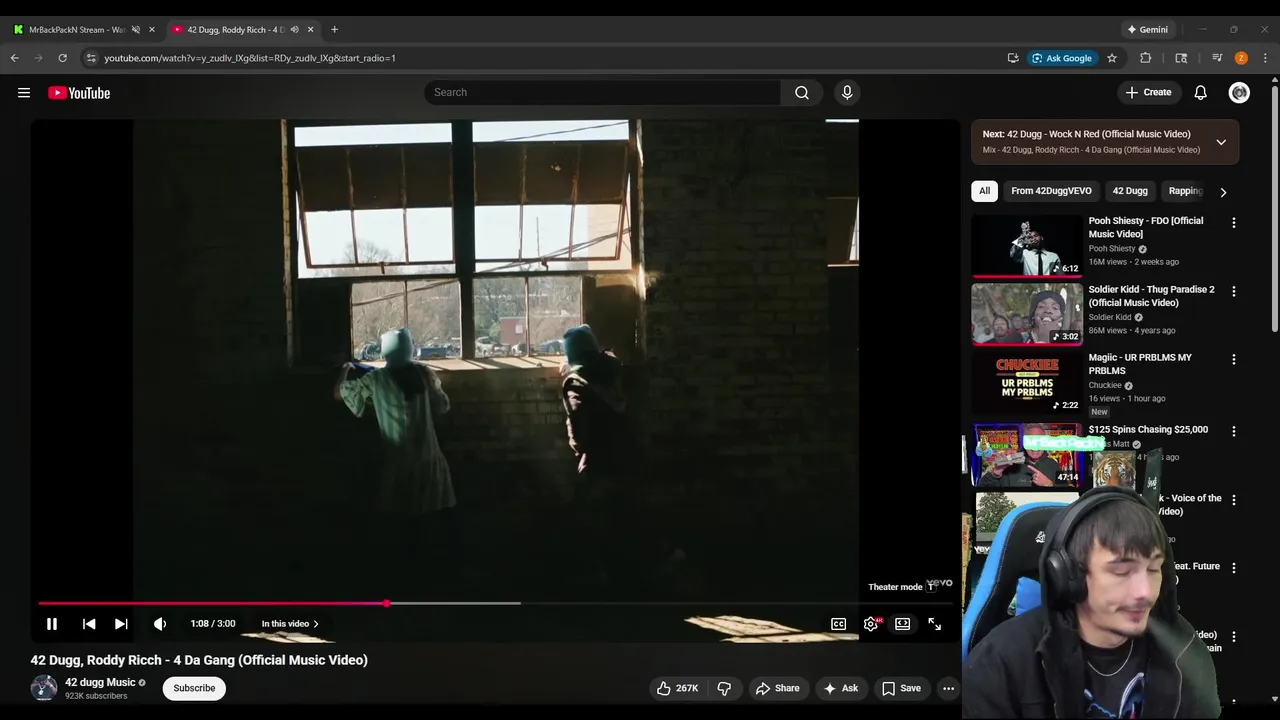Go to YouTube home via logo
The height and width of the screenshot is (720, 1280).
(x=79, y=93)
